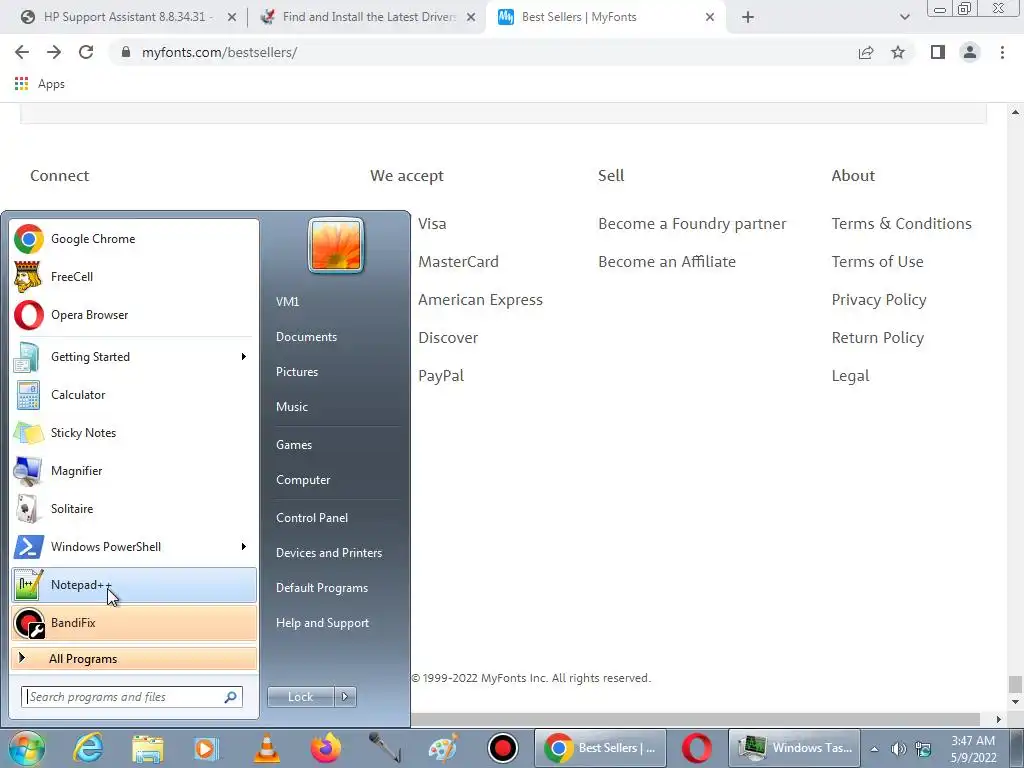Open the microphone app on taskbar
1024x768 pixels.
385,748
